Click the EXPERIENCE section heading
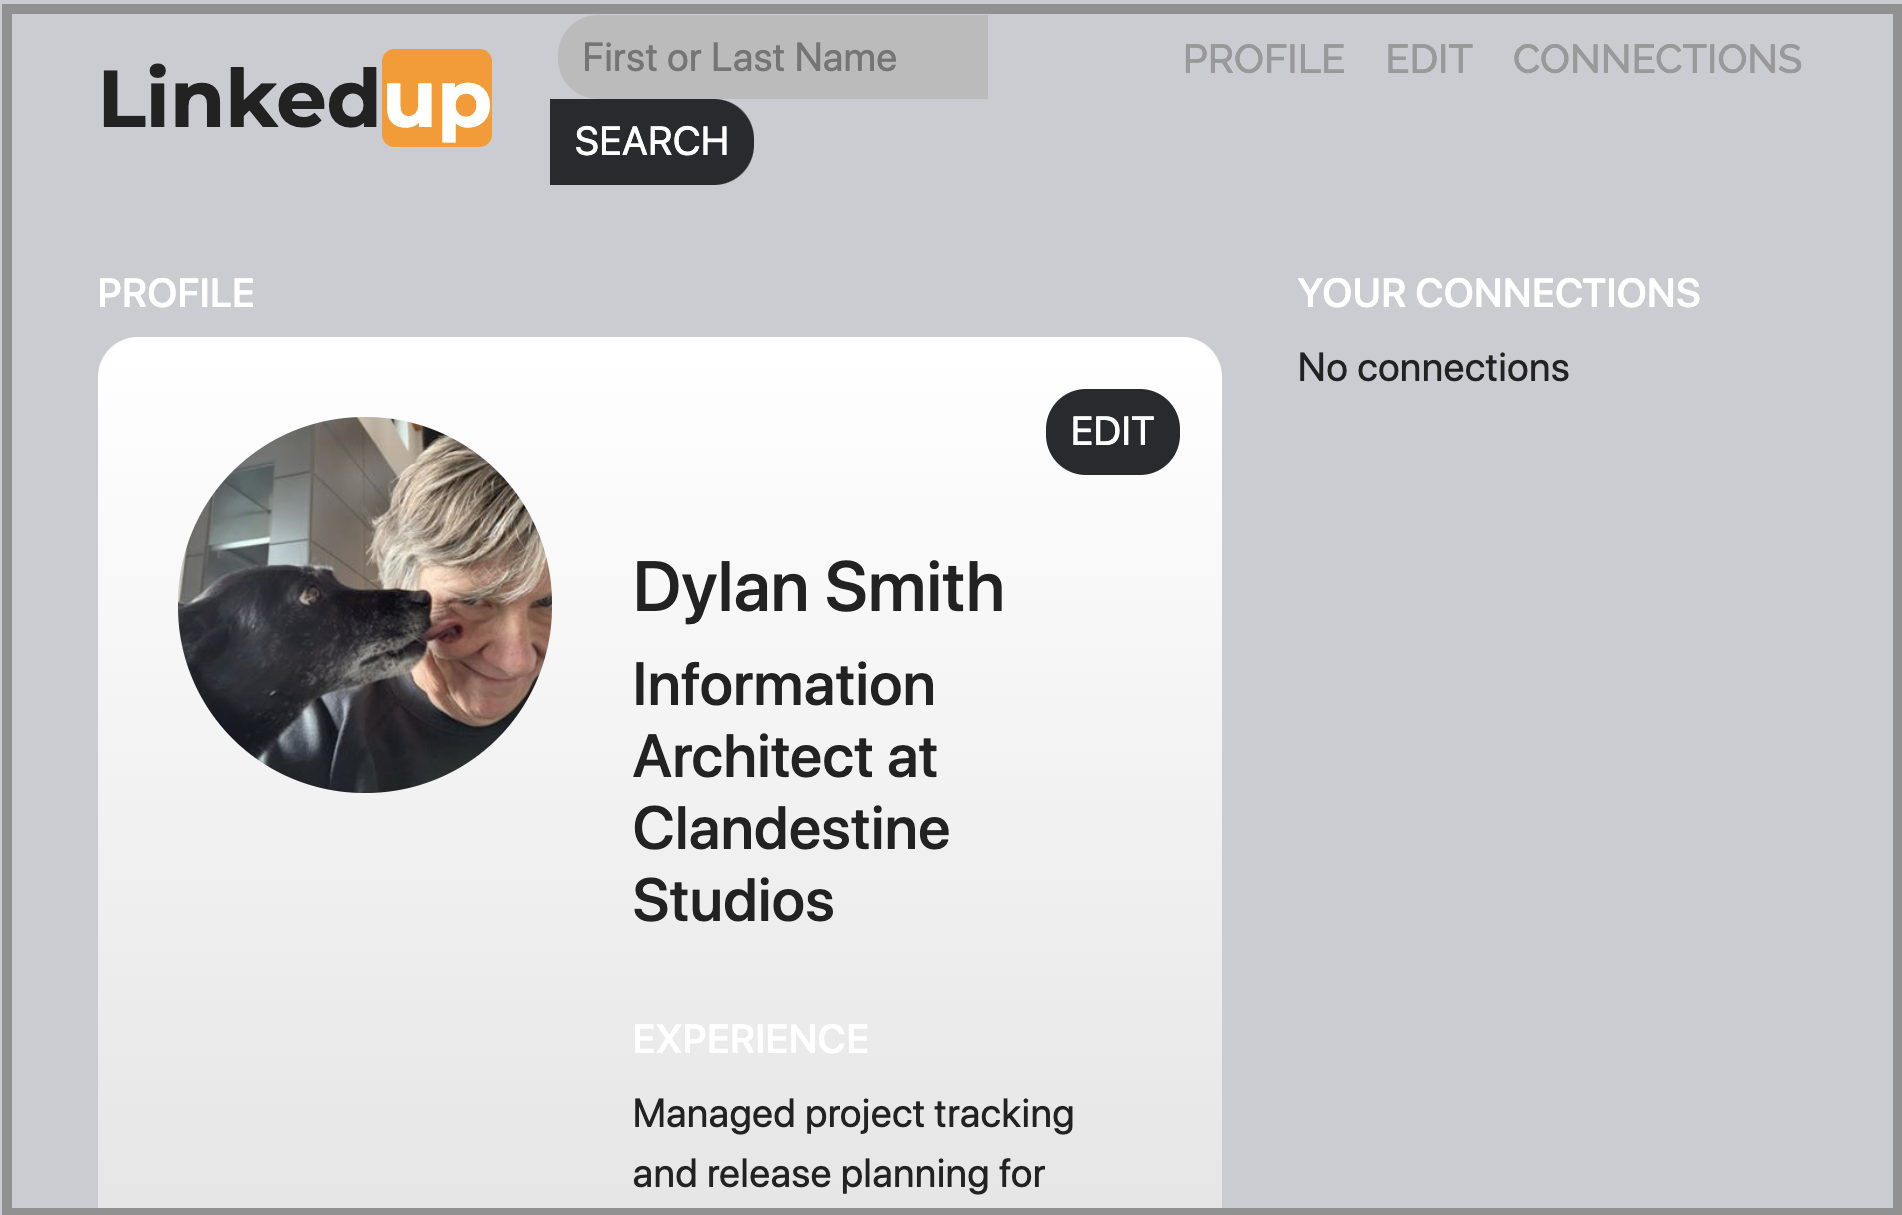Image resolution: width=1902 pixels, height=1215 pixels. coord(751,1039)
